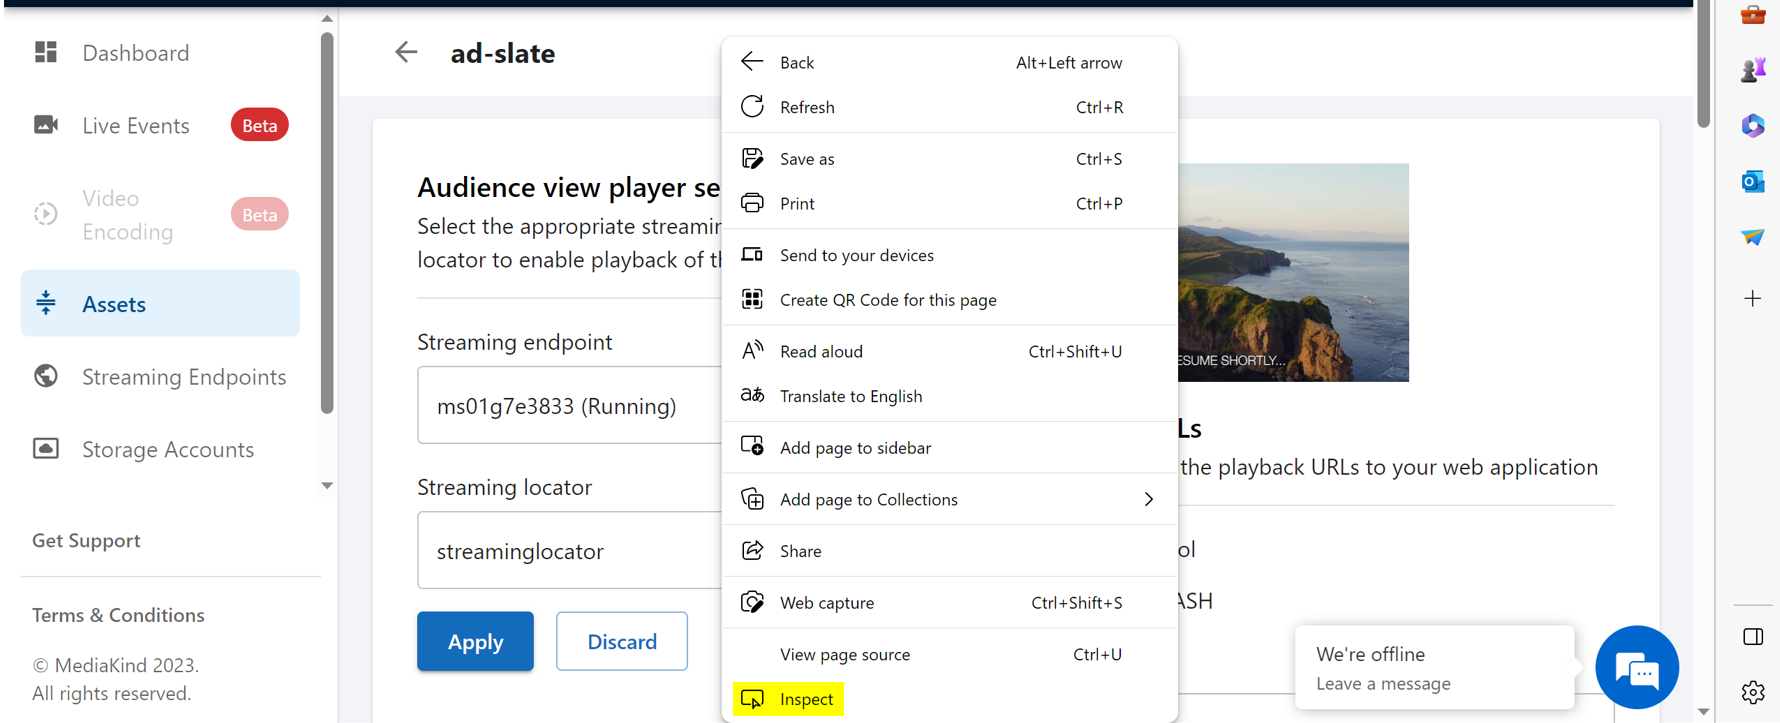
Task: Open the Get Support link
Action: click(86, 540)
